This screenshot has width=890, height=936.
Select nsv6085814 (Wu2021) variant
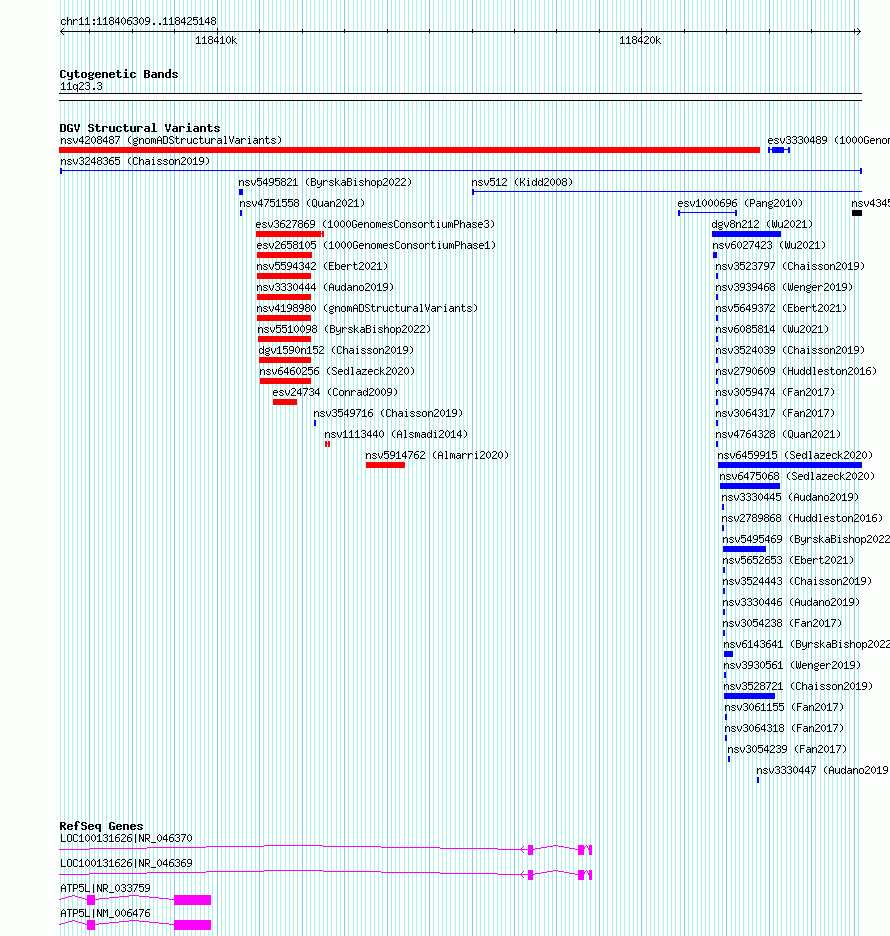(x=772, y=329)
